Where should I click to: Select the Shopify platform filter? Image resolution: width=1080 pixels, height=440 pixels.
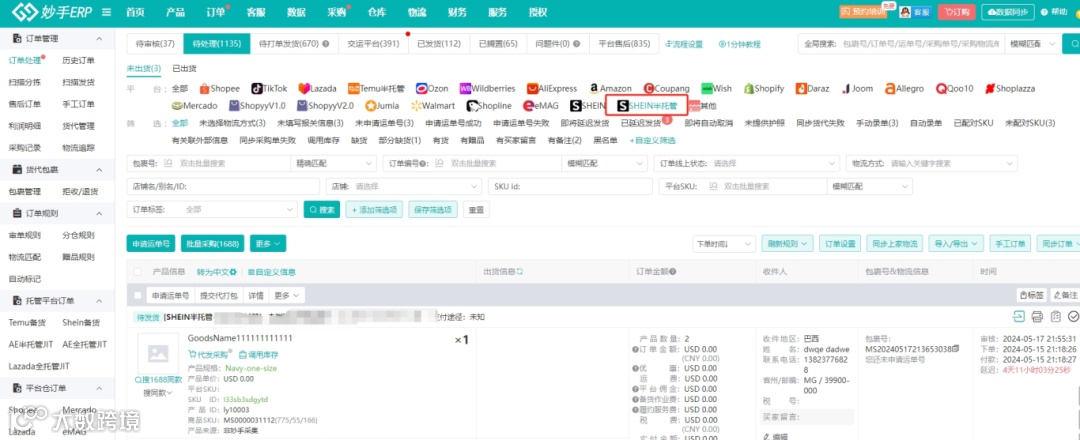765,88
